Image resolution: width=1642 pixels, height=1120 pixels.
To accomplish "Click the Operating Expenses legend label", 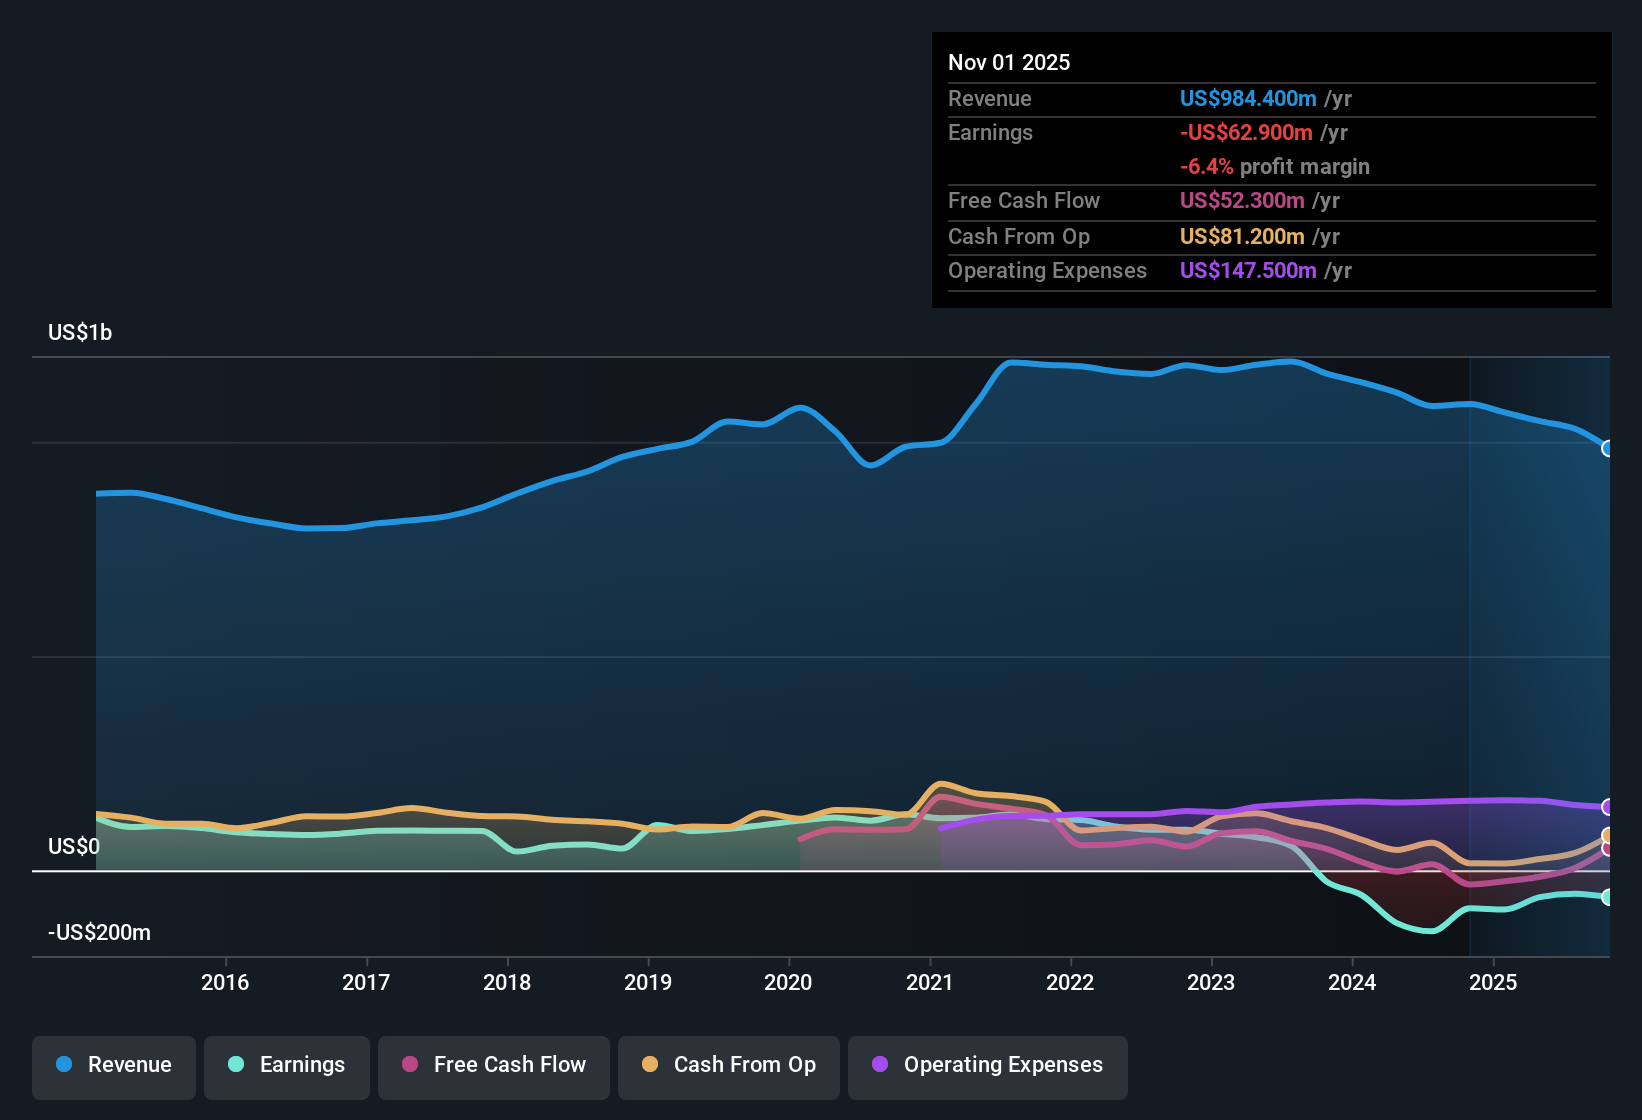I will pyautogui.click(x=1001, y=1065).
